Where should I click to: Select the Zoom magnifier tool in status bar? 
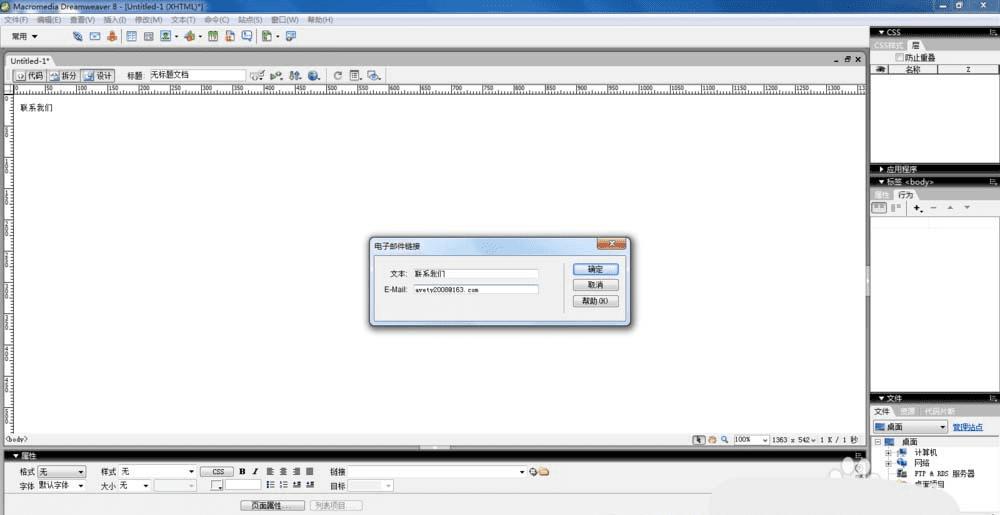point(724,440)
